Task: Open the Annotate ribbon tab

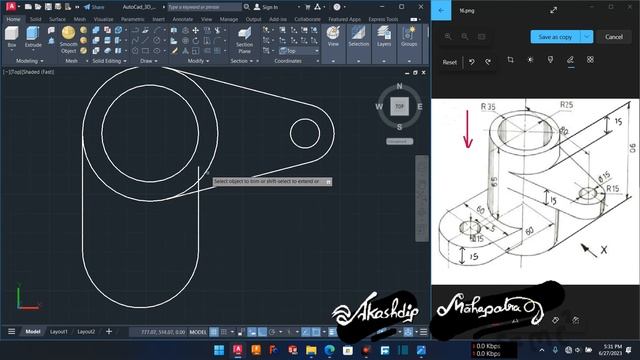Action: (182, 19)
